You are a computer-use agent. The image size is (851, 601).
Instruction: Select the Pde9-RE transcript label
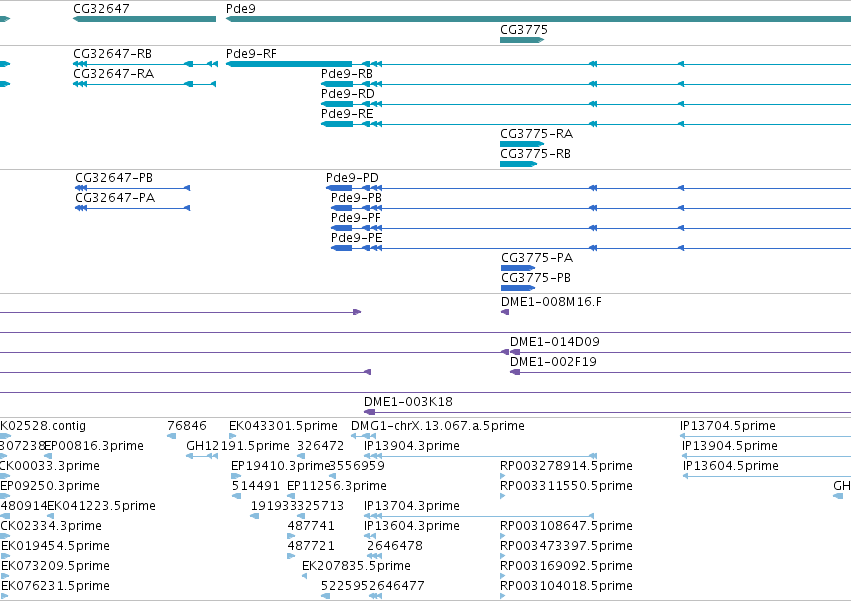click(x=347, y=114)
